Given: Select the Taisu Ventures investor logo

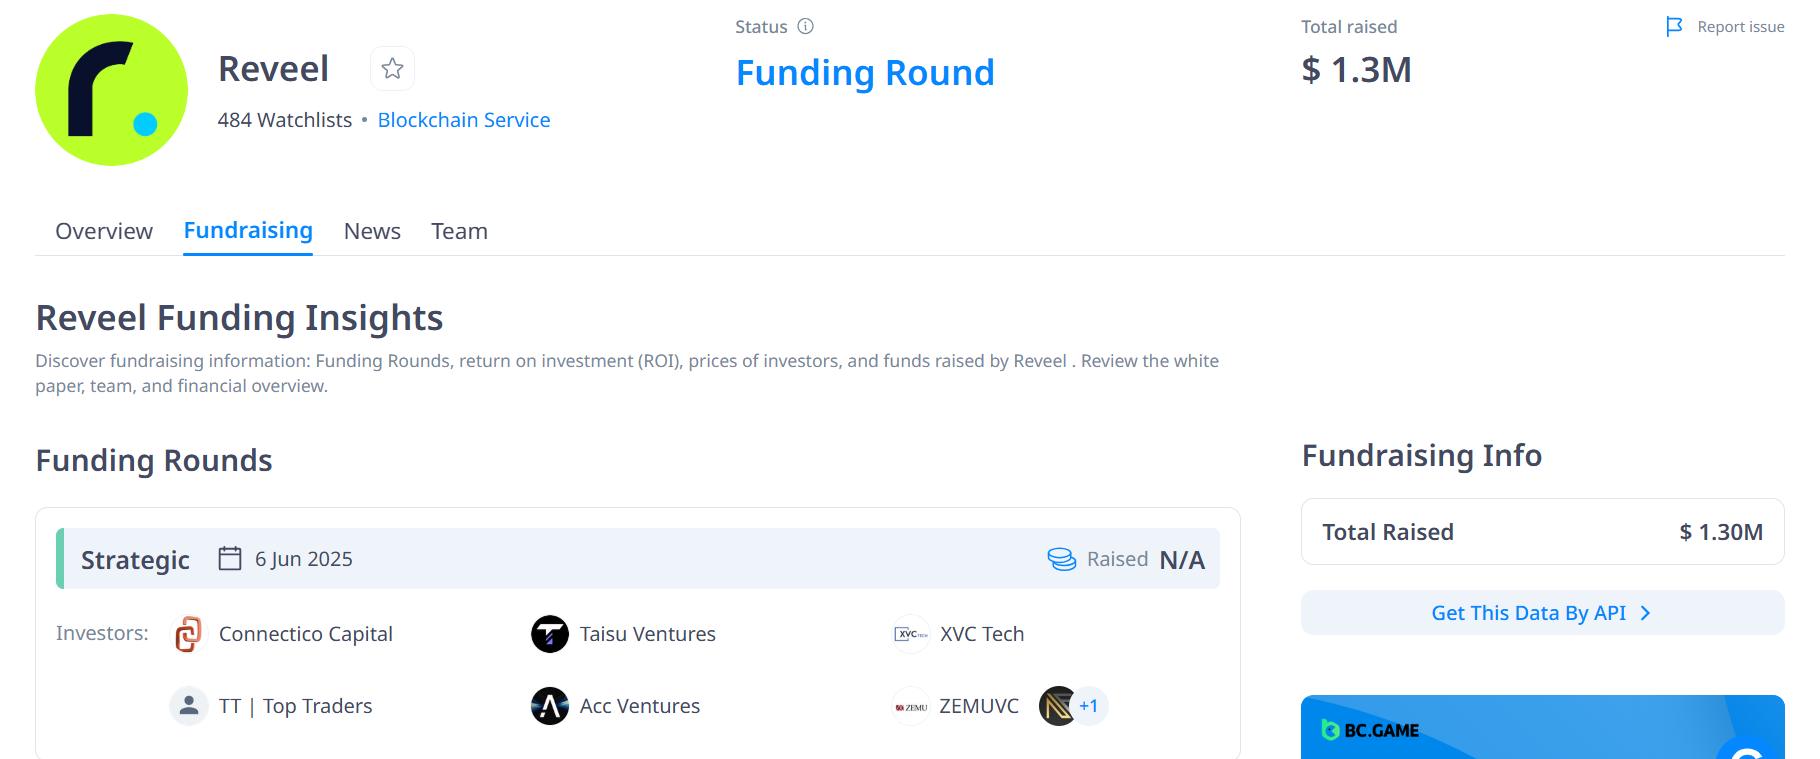Looking at the screenshot, I should coord(549,634).
